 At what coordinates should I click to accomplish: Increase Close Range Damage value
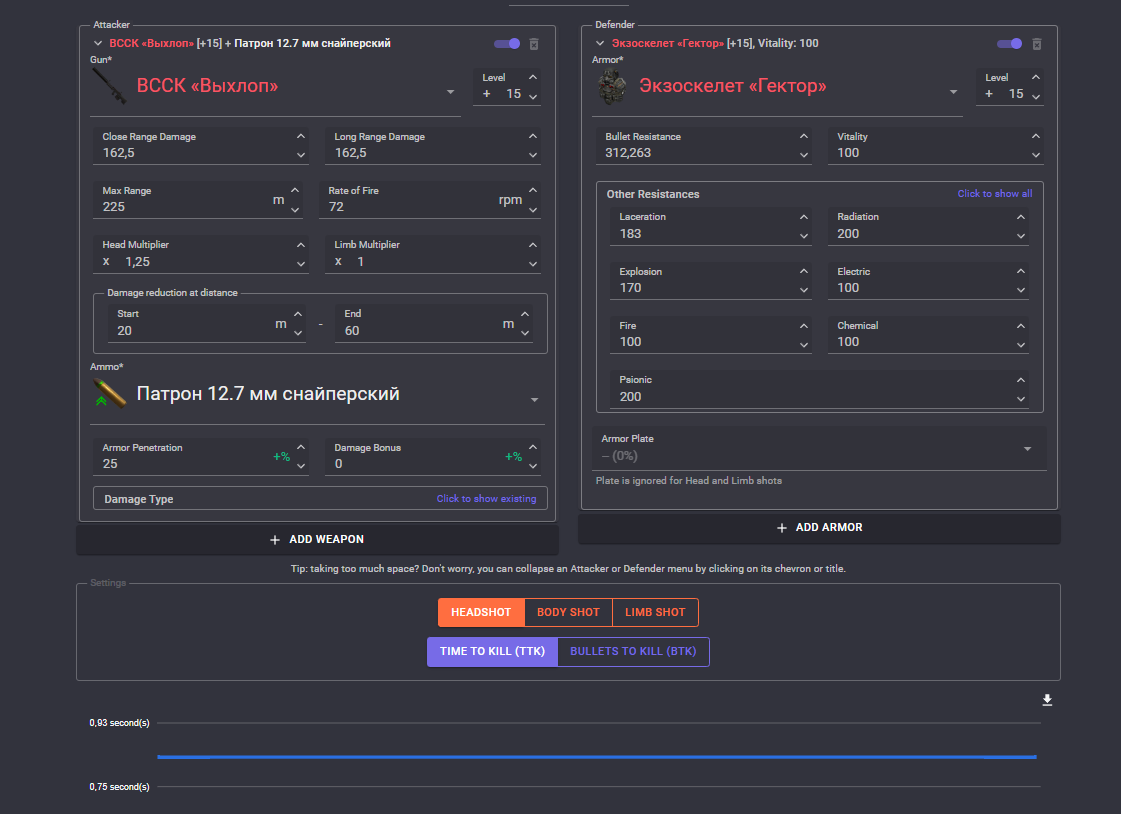click(x=301, y=136)
